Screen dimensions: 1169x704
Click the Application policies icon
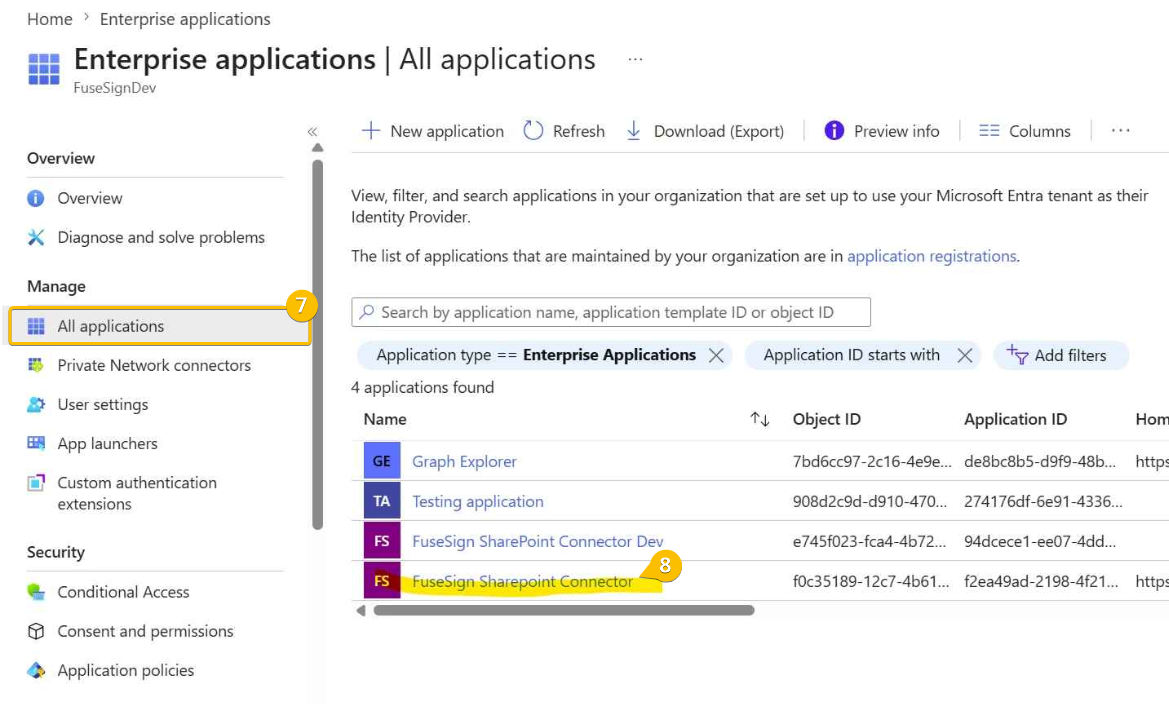click(36, 670)
